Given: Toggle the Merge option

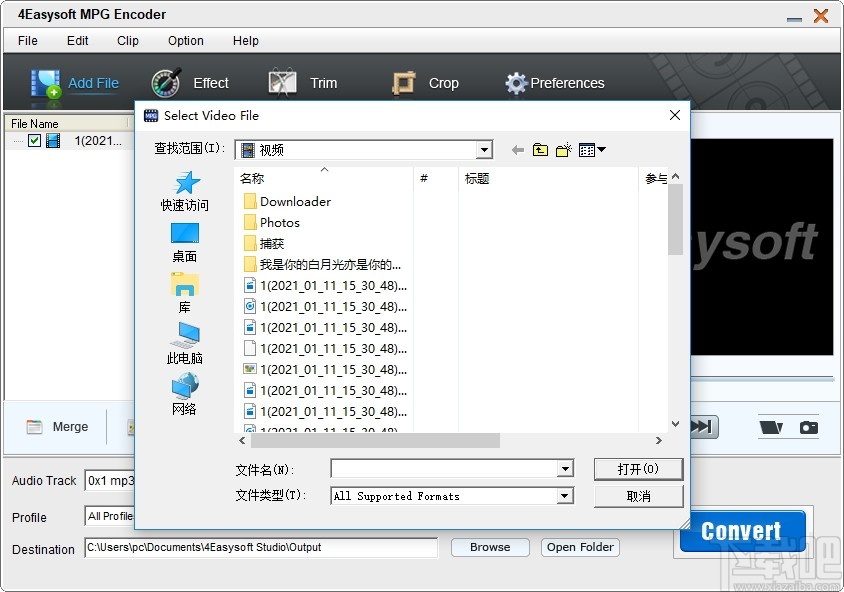Looking at the screenshot, I should [x=57, y=427].
